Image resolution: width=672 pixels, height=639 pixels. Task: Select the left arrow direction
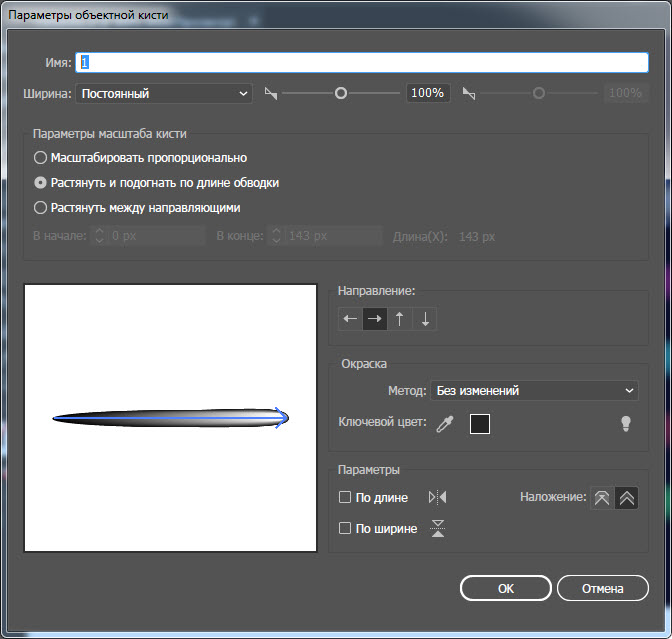tap(350, 319)
